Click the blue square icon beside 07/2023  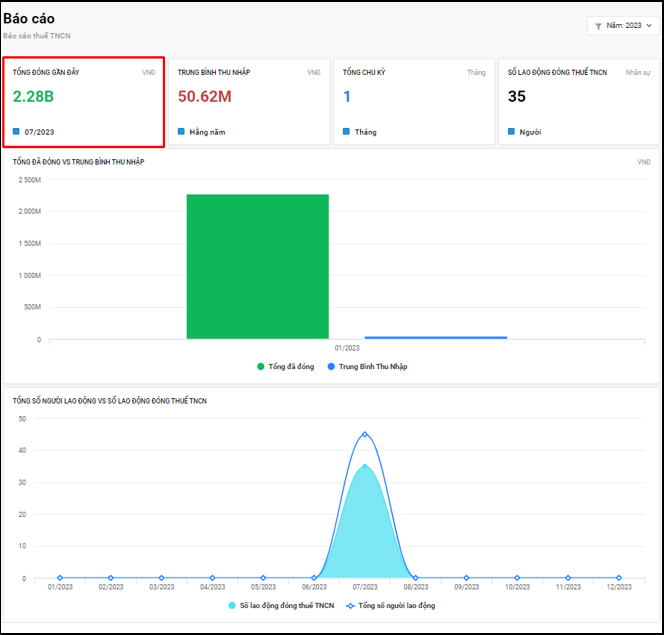[16, 131]
